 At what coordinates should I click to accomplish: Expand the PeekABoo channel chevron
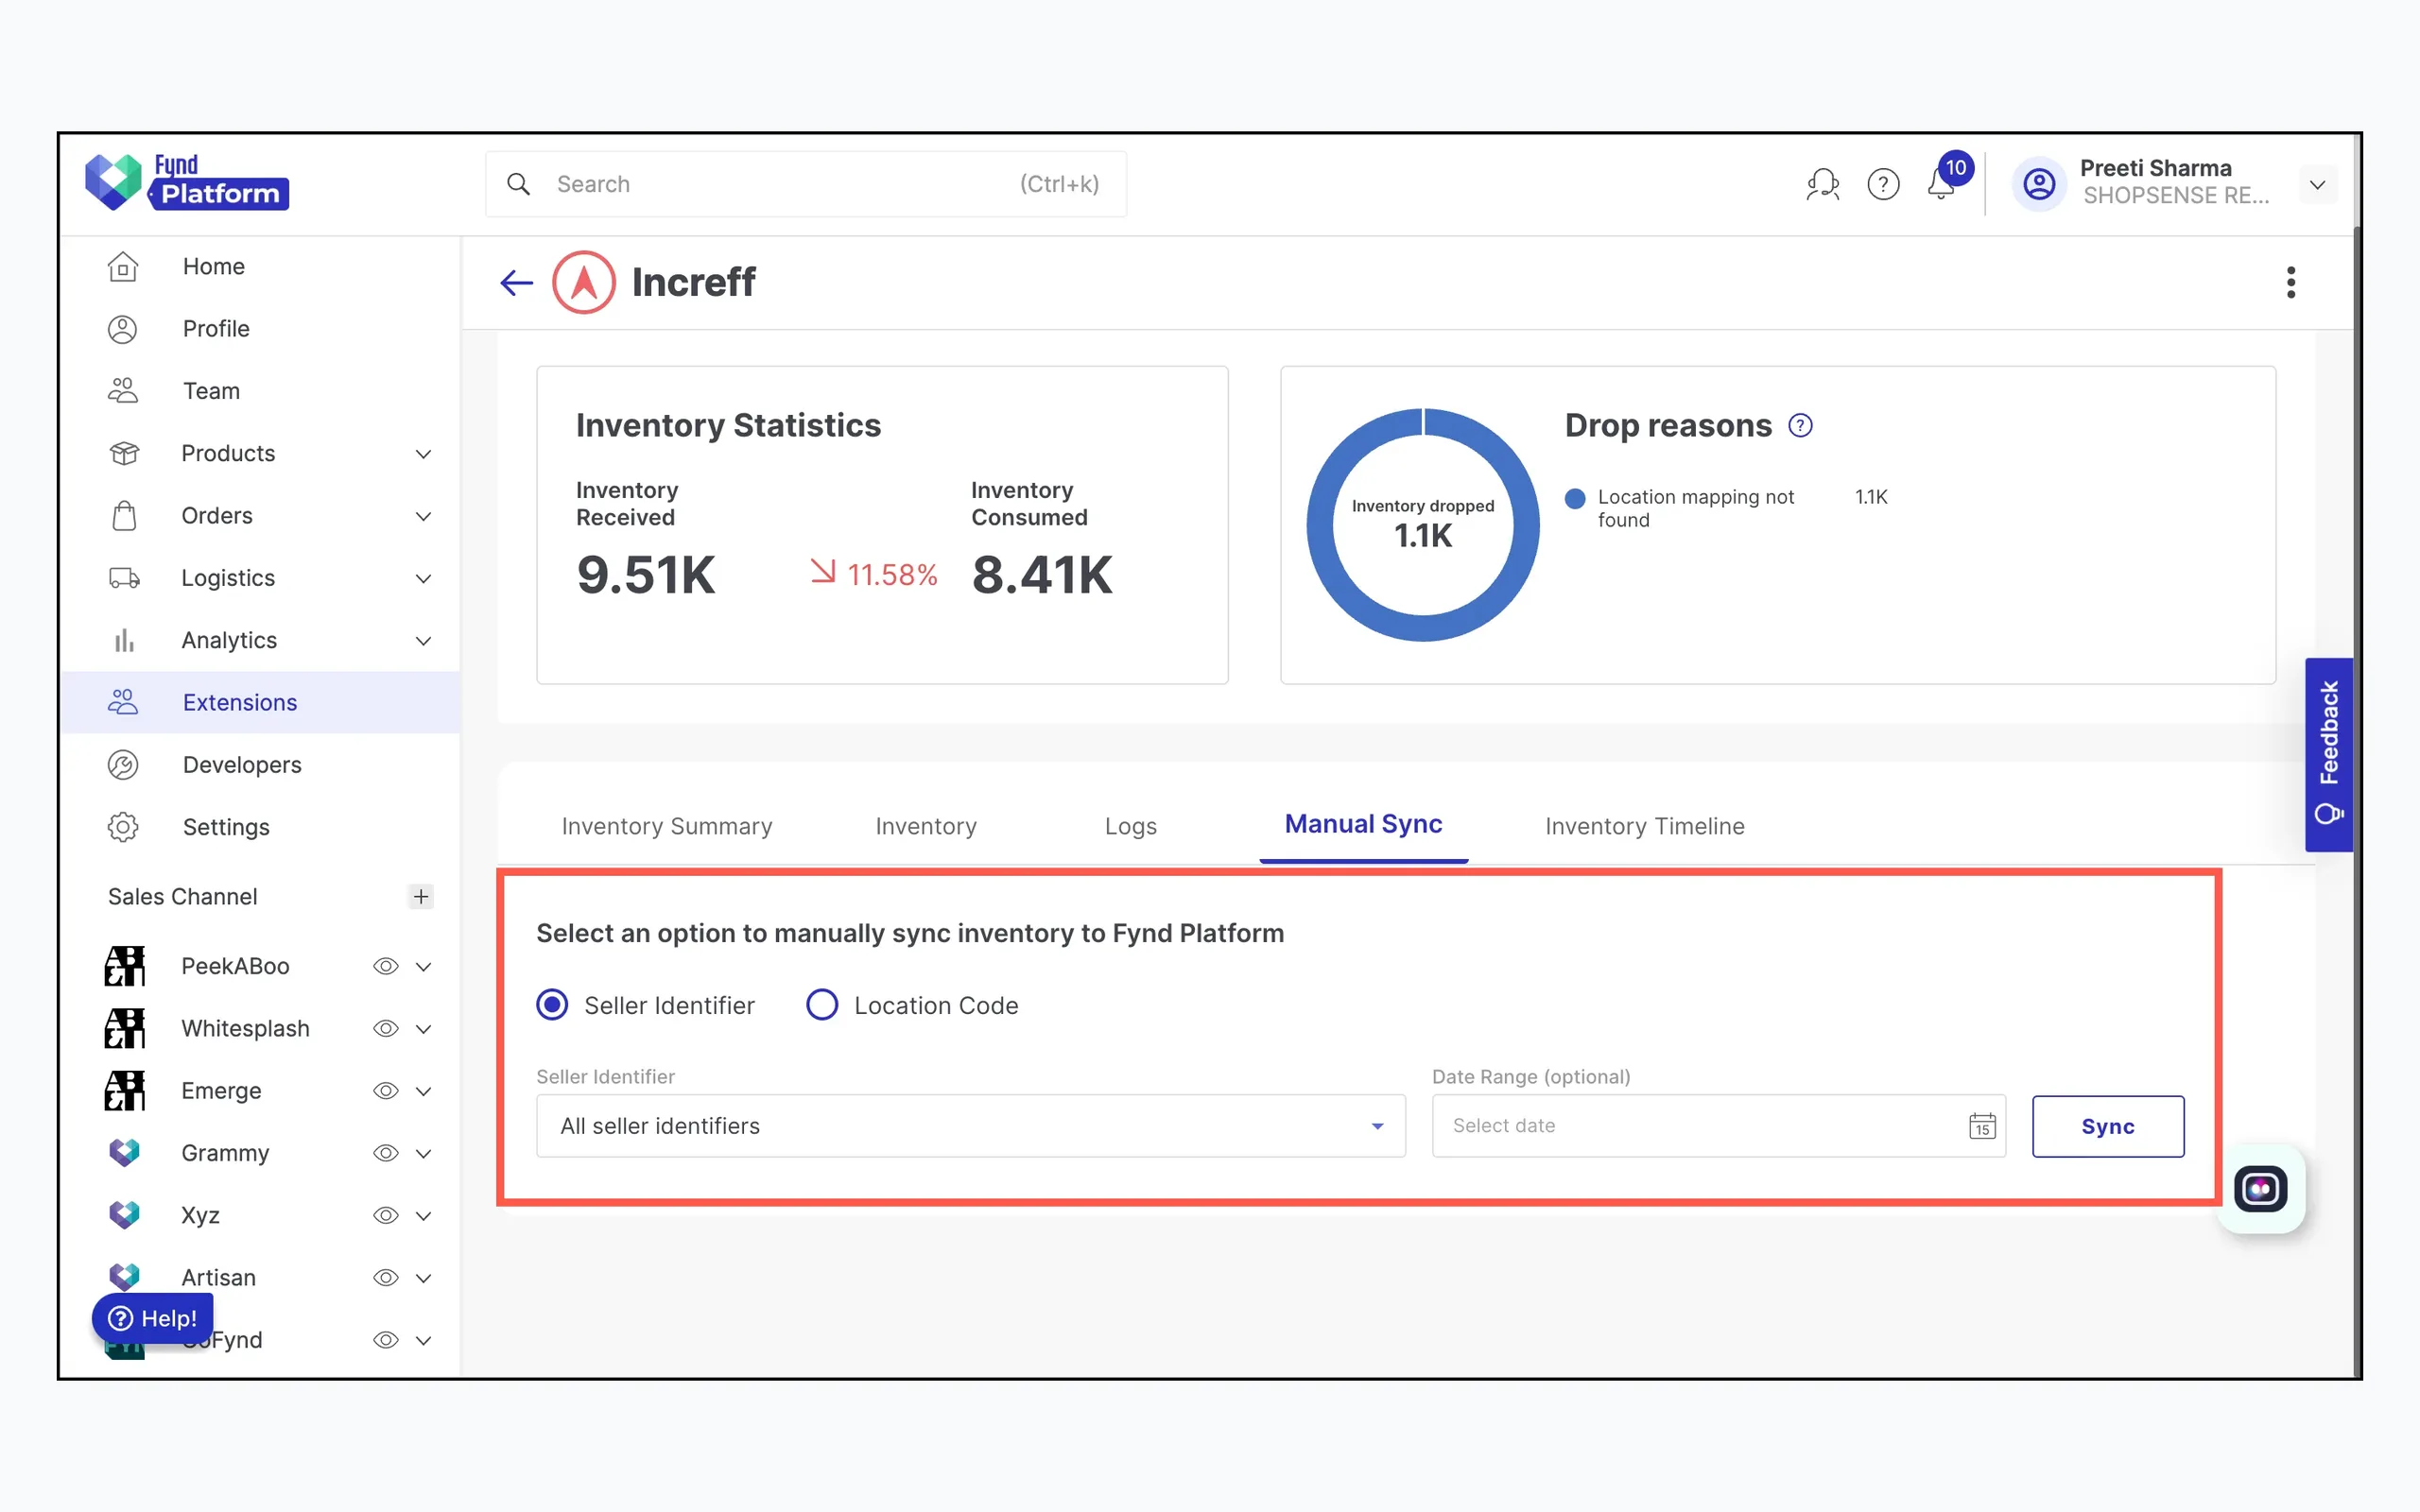pos(424,967)
